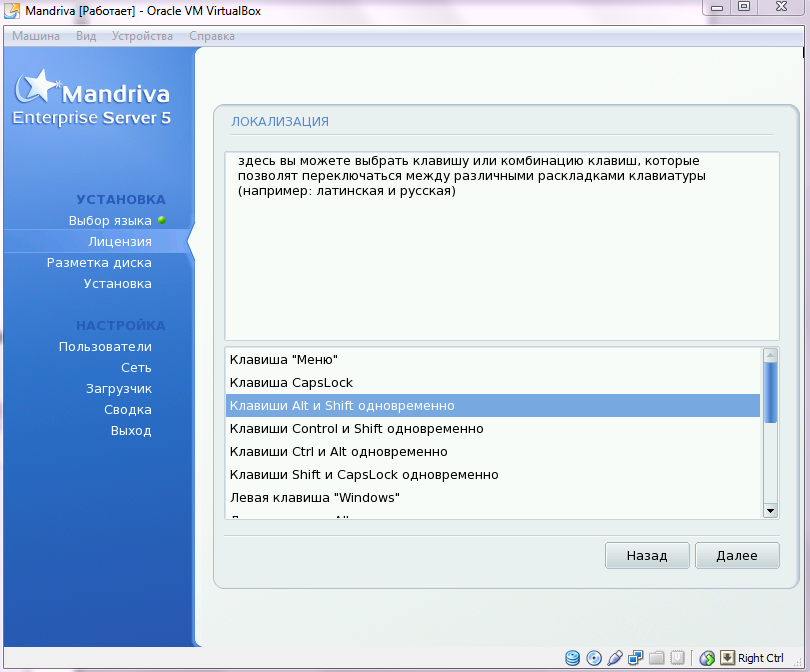810x672 pixels.
Task: Select Левая клавиша "Windows" option
Action: click(493, 497)
